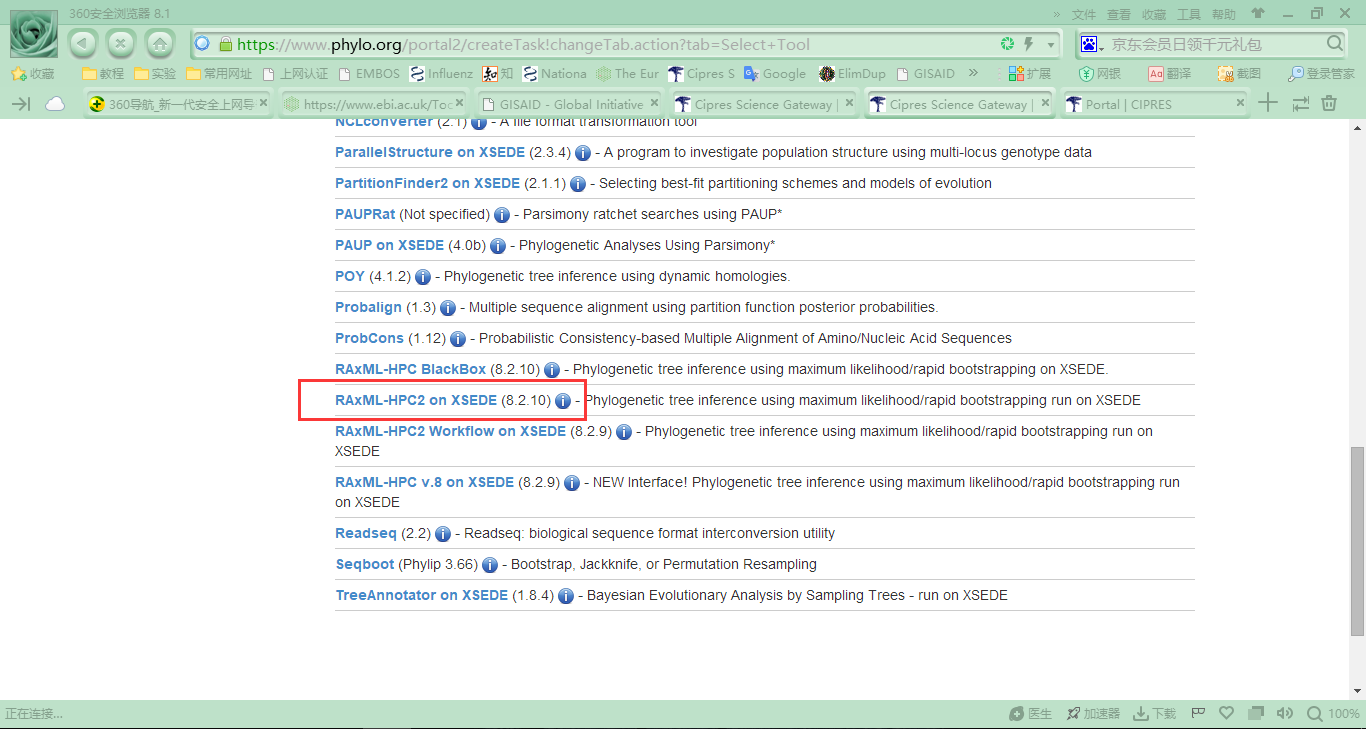This screenshot has height=729, width=1366.
Task: Click the vertical page scrollbar thumb
Action: (x=1357, y=540)
